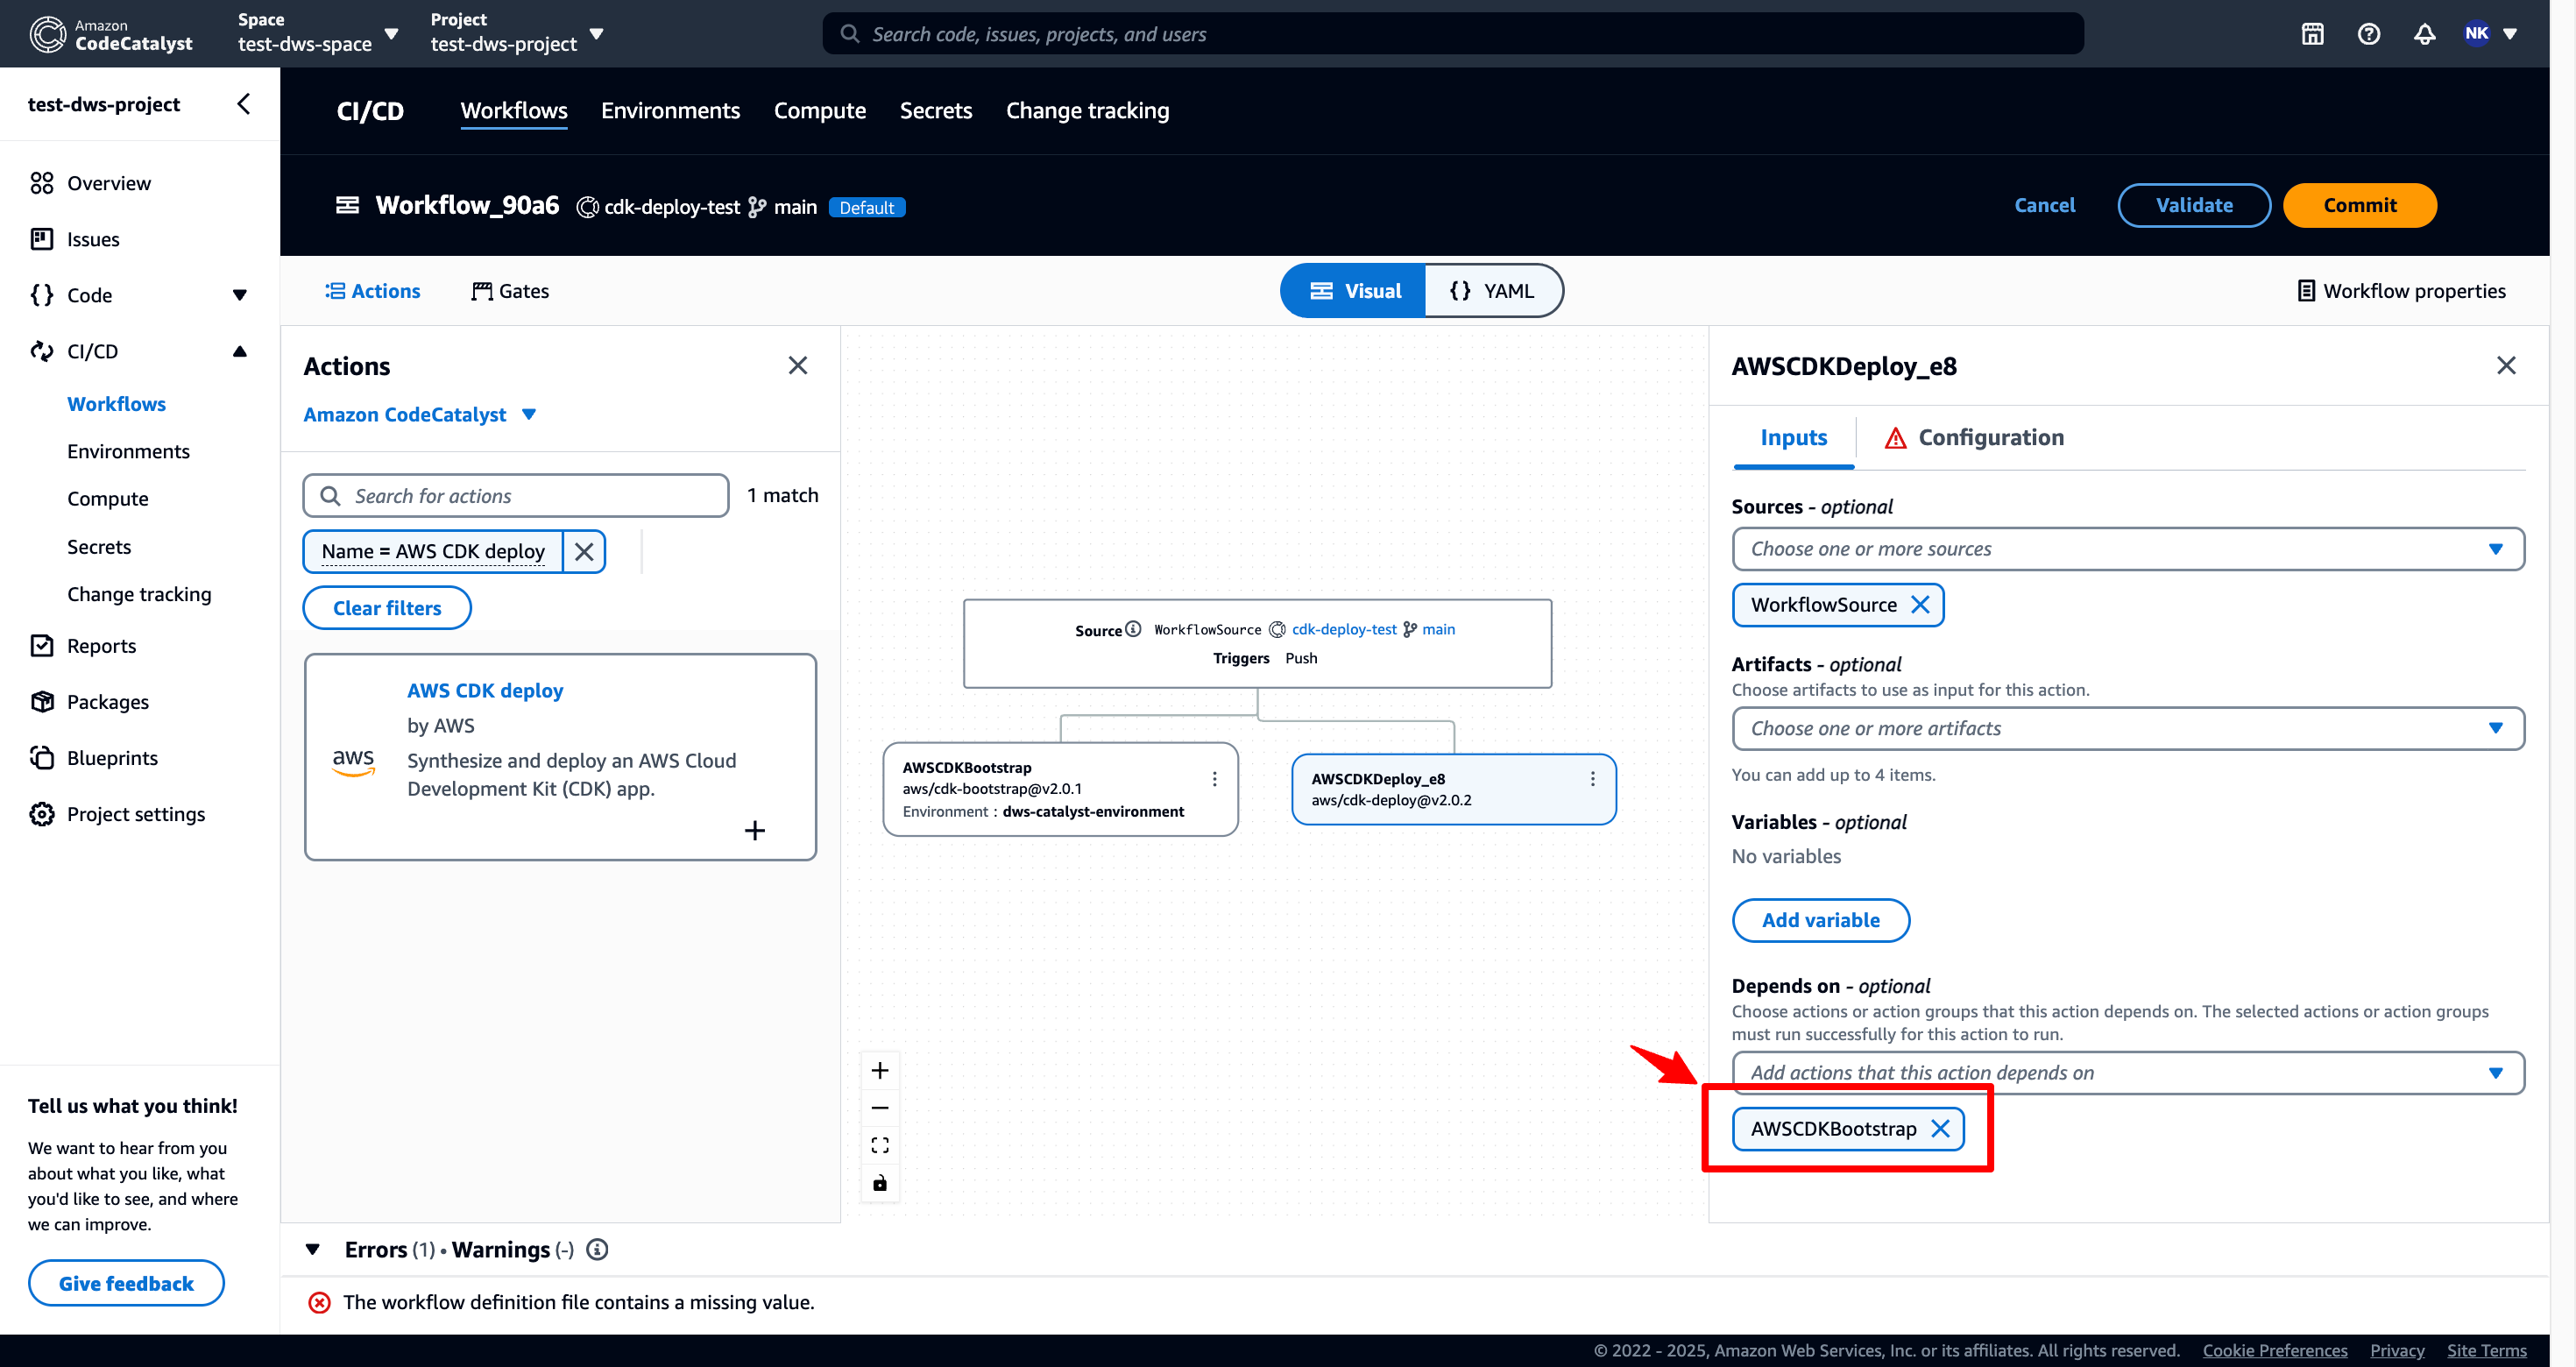The height and width of the screenshot is (1367, 2576).
Task: Open the Environments tab in CI/CD header
Action: [670, 111]
